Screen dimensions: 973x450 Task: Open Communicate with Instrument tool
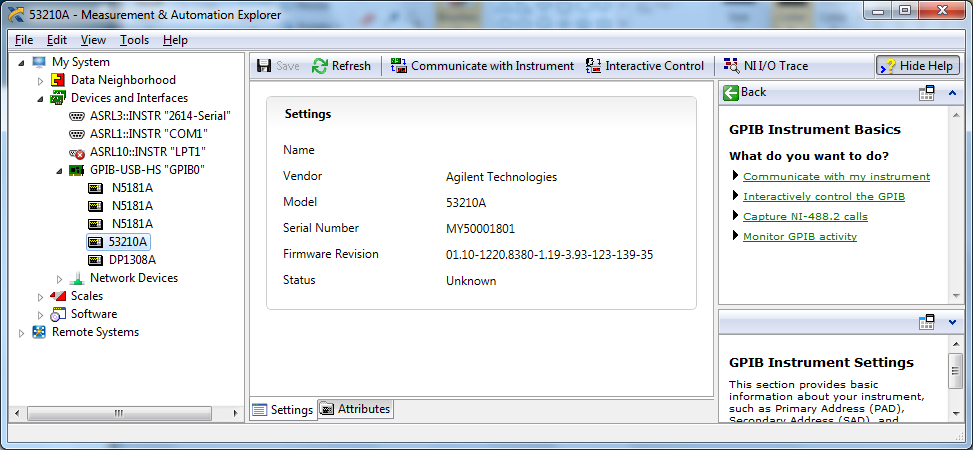pos(482,66)
